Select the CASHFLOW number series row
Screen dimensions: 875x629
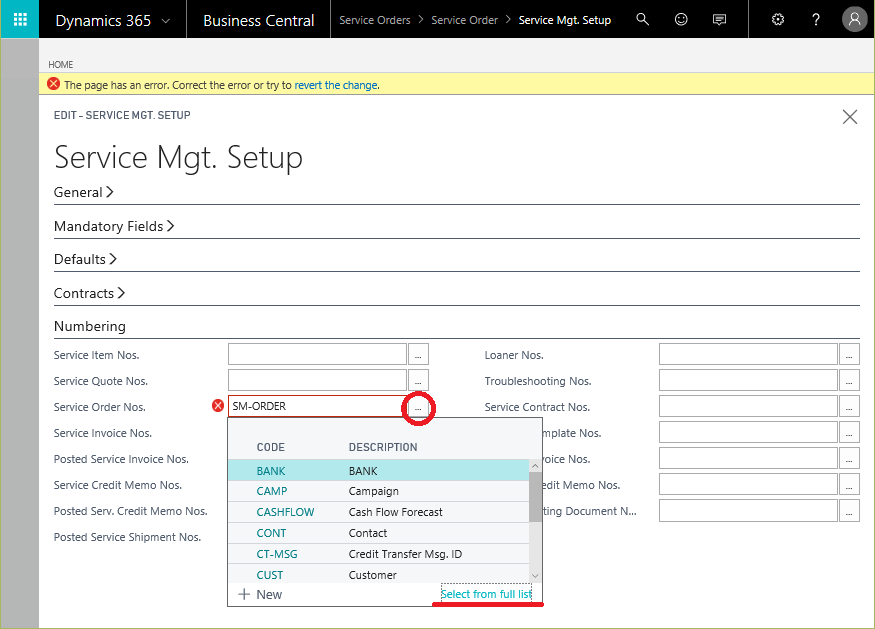click(x=378, y=512)
